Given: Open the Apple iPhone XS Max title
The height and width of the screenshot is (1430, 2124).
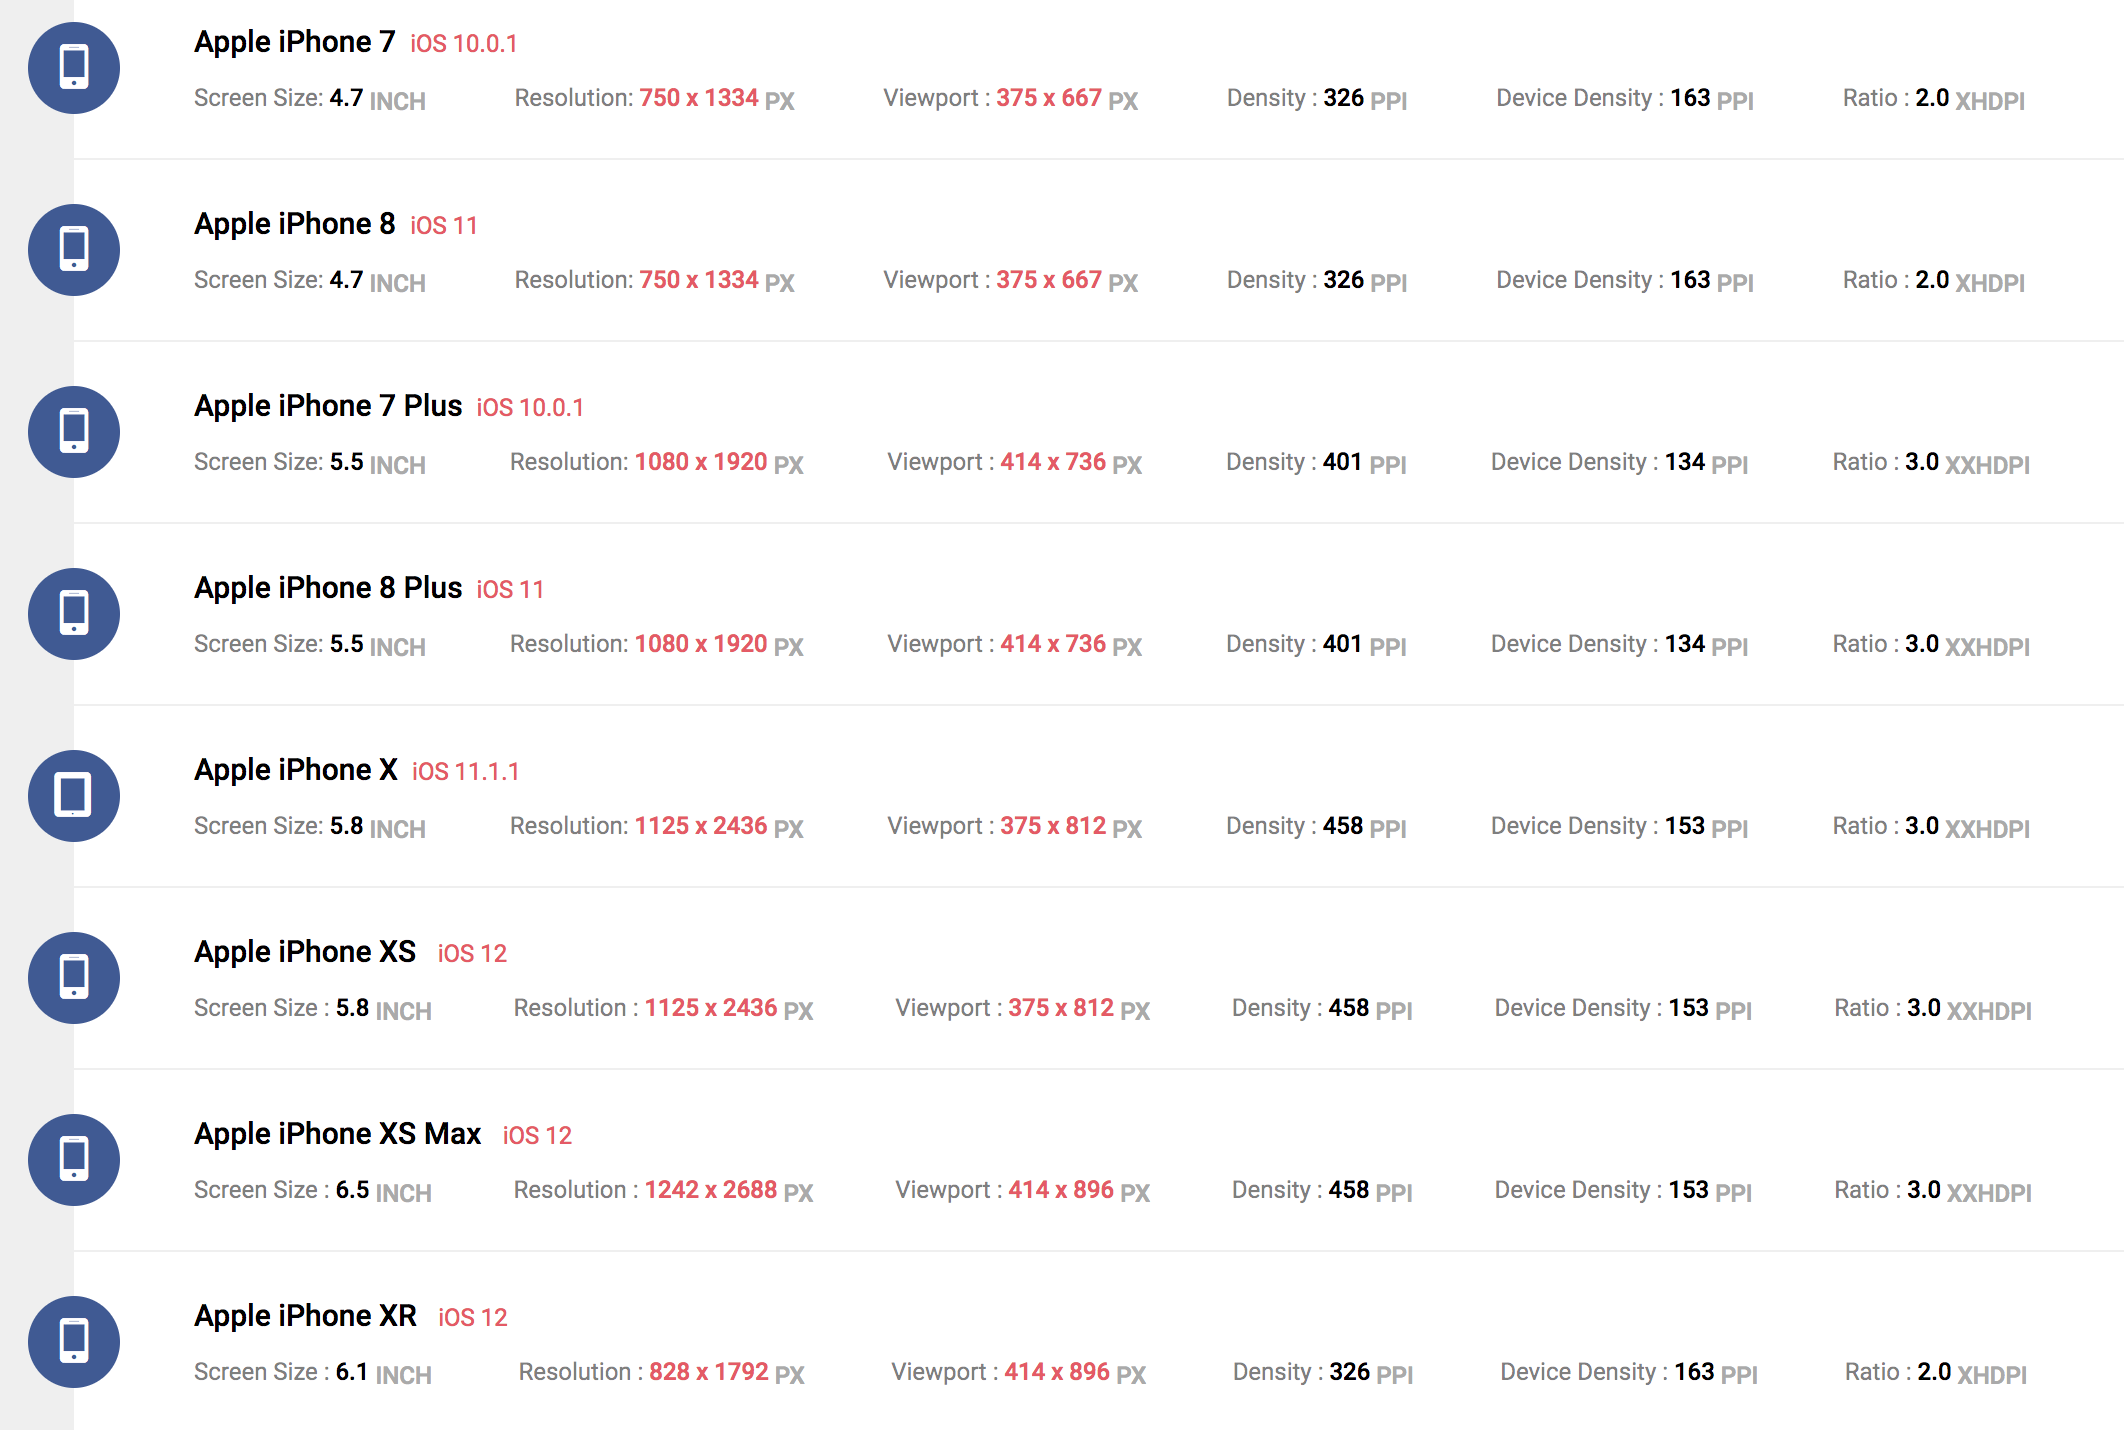Looking at the screenshot, I should (338, 1134).
